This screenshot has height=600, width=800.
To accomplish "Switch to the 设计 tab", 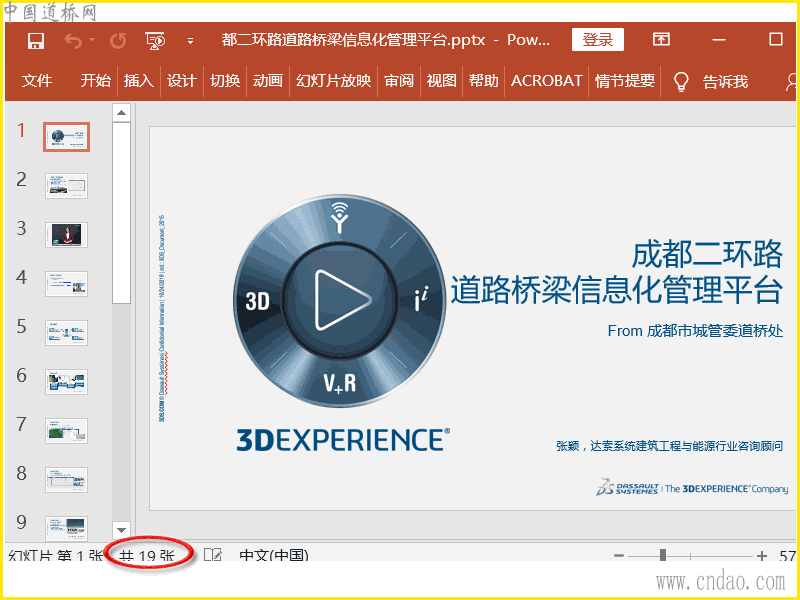I will click(x=182, y=81).
